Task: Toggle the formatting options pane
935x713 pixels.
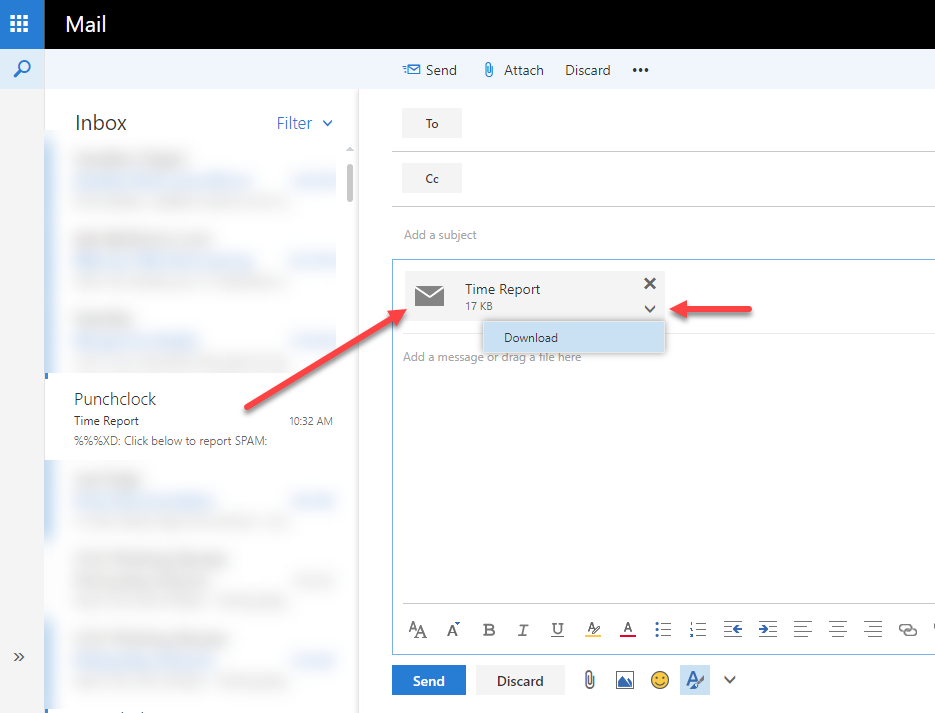Action: [x=695, y=680]
